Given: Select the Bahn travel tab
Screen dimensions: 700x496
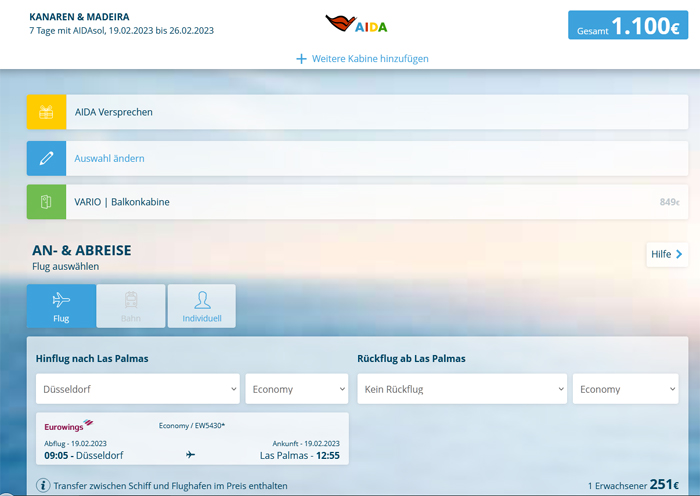Looking at the screenshot, I should point(131,306).
